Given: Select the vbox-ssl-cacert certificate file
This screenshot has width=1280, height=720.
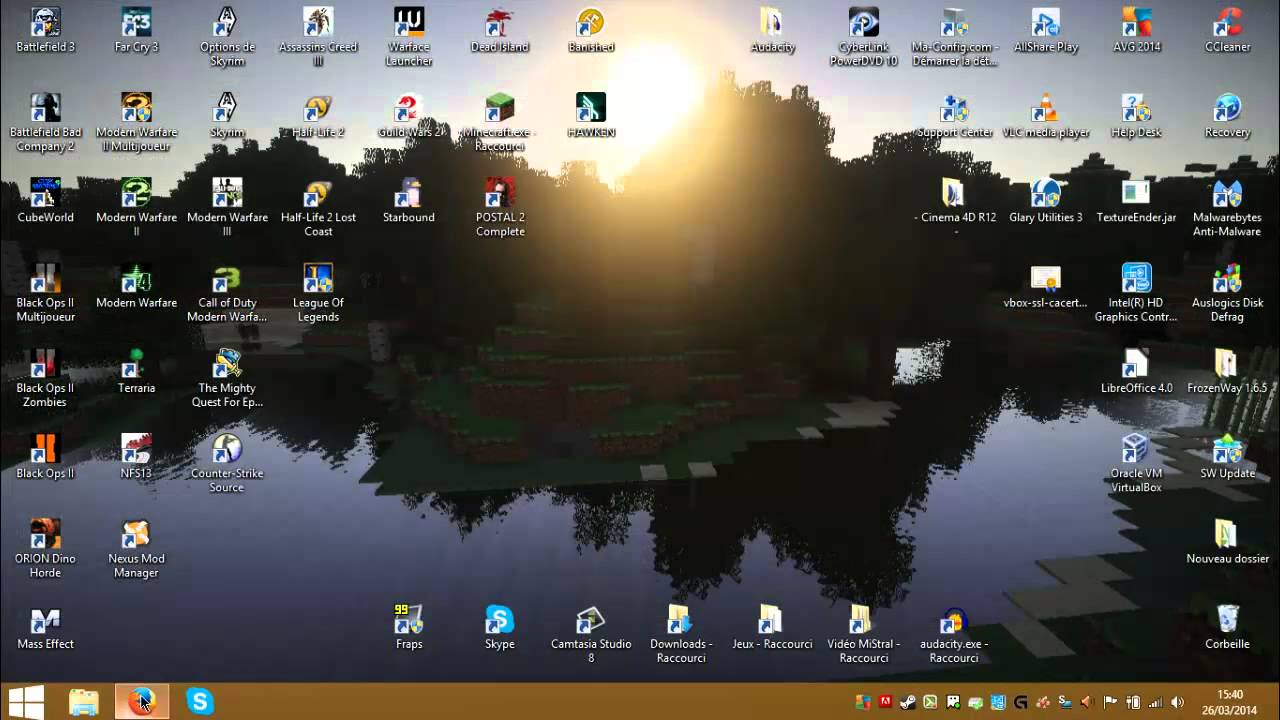Looking at the screenshot, I should click(x=1046, y=277).
